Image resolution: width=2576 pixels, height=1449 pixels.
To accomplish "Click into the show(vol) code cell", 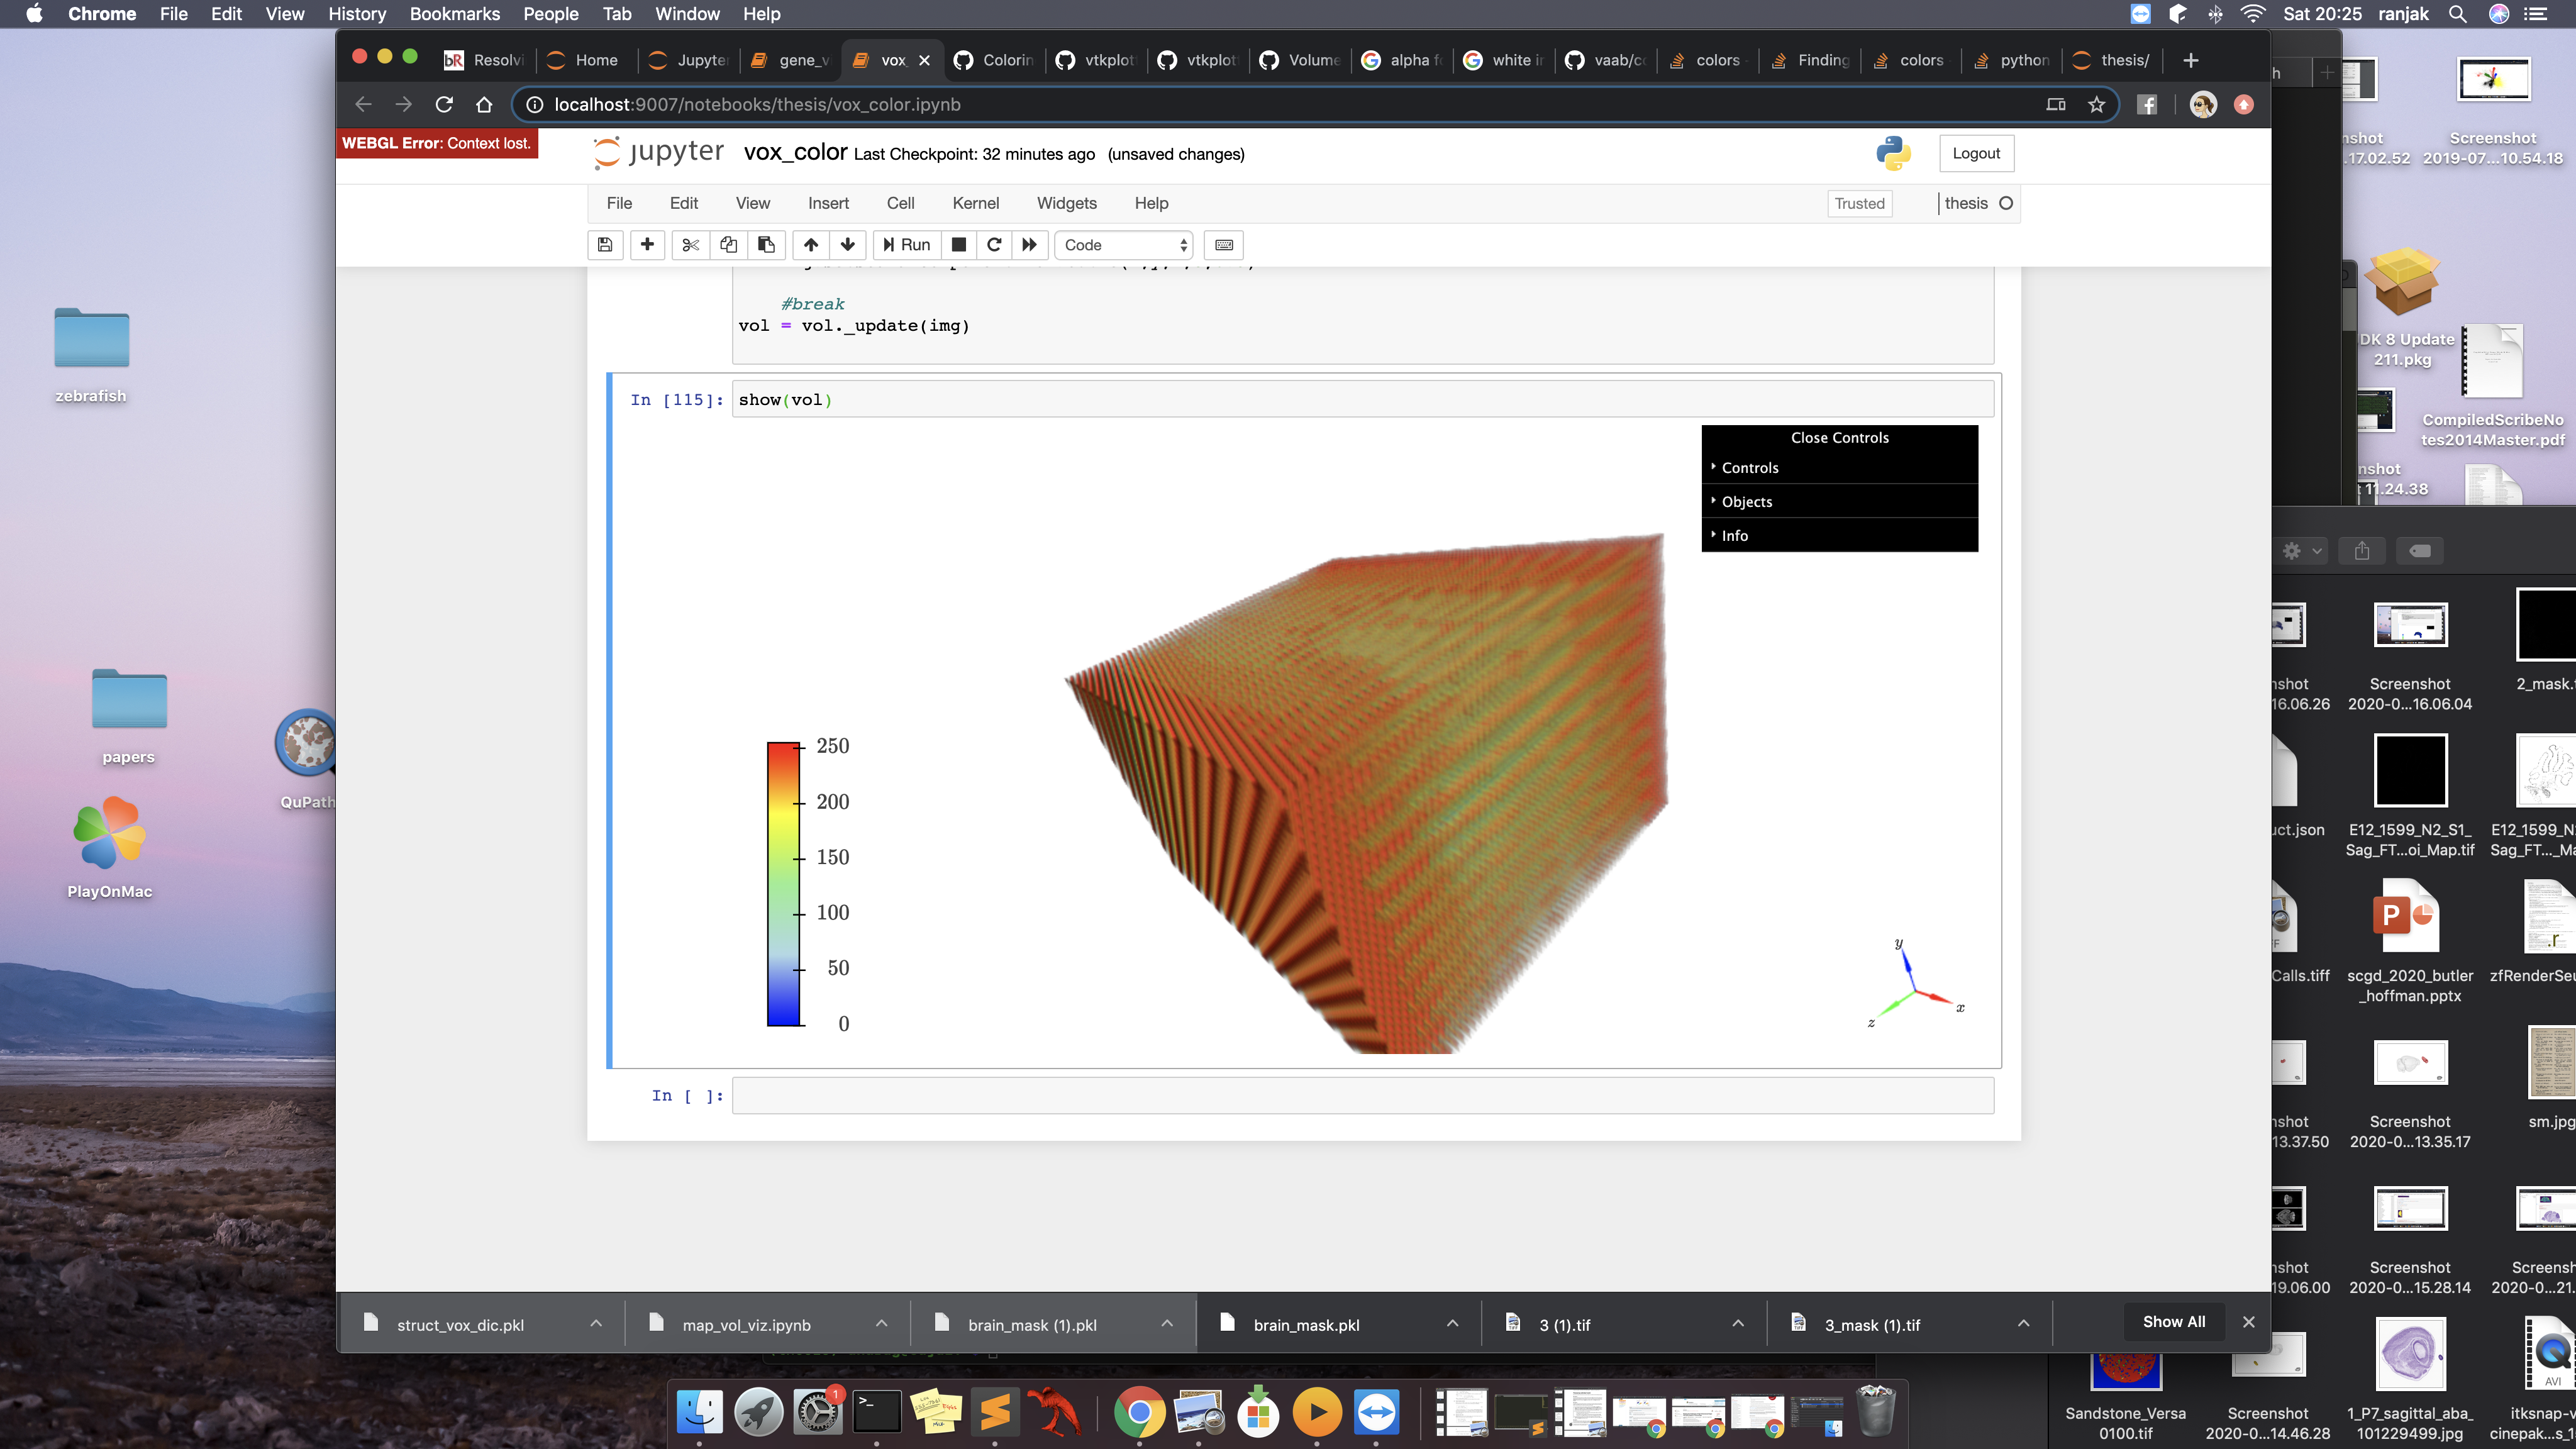I will 1362,399.
